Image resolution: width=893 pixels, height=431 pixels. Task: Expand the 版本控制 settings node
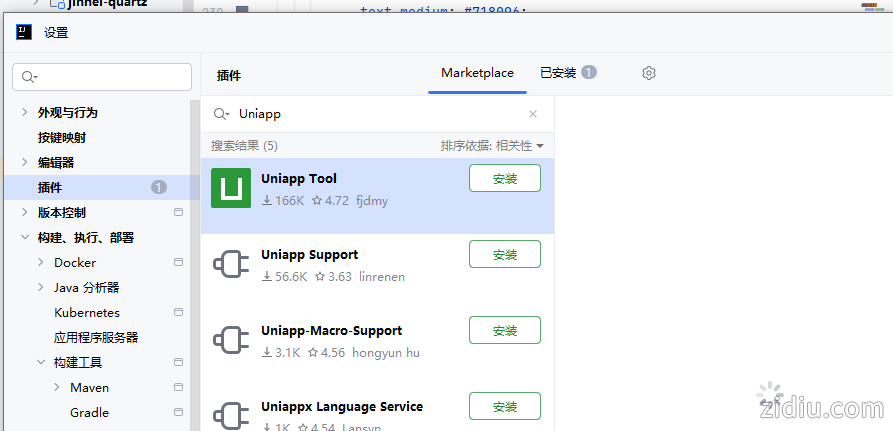click(24, 212)
